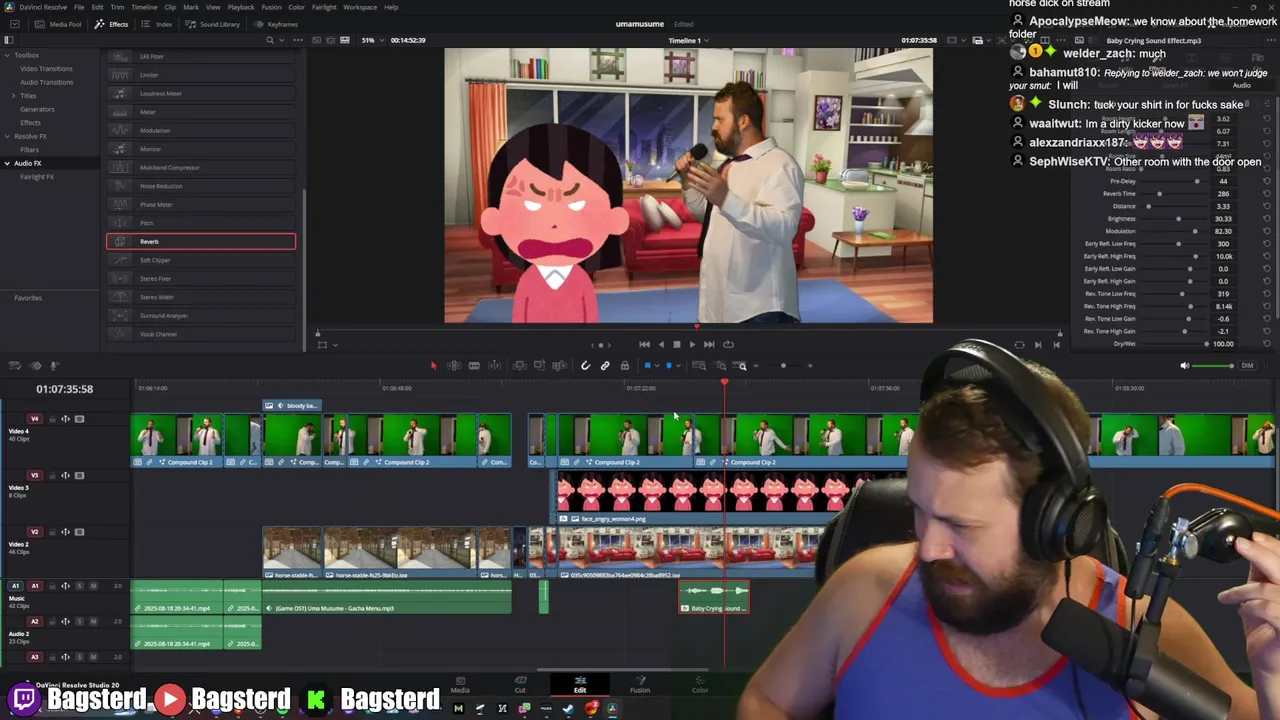The image size is (1280, 720).
Task: Open the Media Pool panel
Action: (x=60, y=24)
